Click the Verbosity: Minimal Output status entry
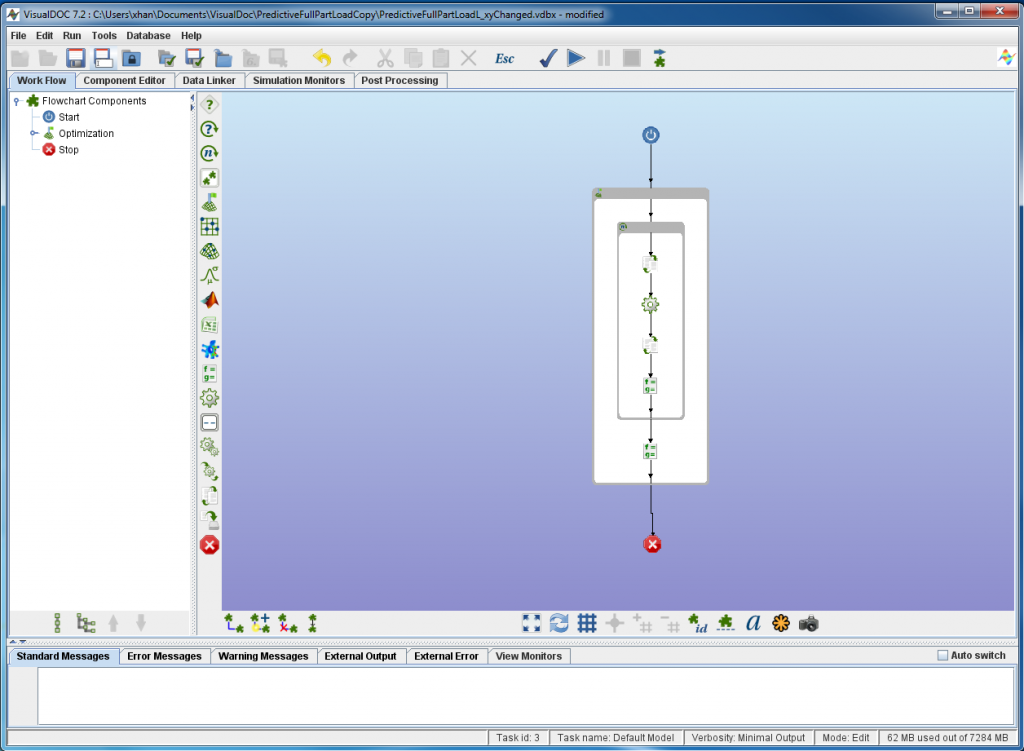 (x=748, y=737)
